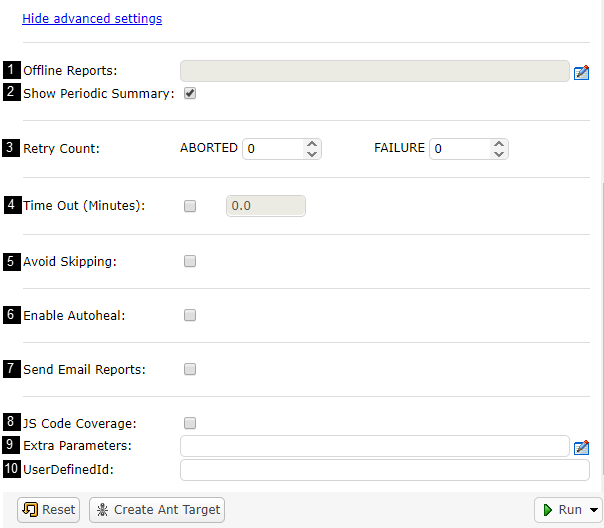Viewport: 604px width, 528px height.
Task: Click Hide advanced settings link
Action: tap(92, 18)
